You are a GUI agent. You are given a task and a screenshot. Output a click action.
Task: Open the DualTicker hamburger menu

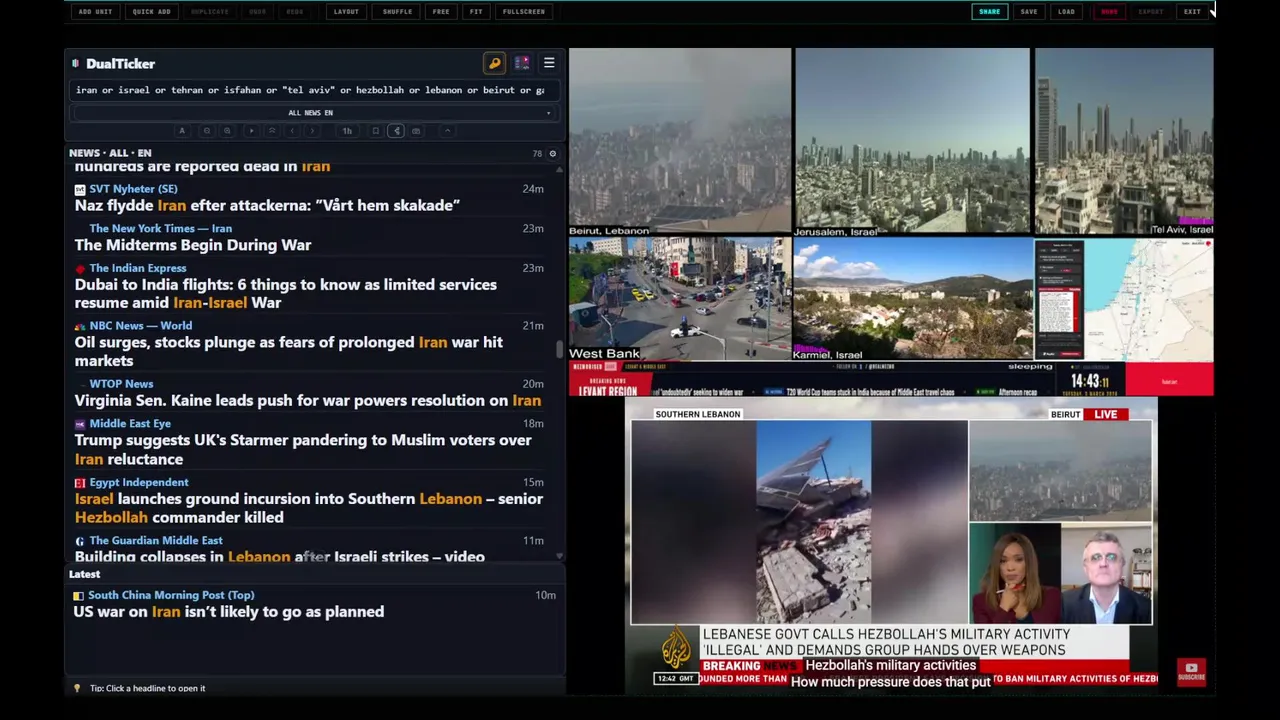point(549,63)
